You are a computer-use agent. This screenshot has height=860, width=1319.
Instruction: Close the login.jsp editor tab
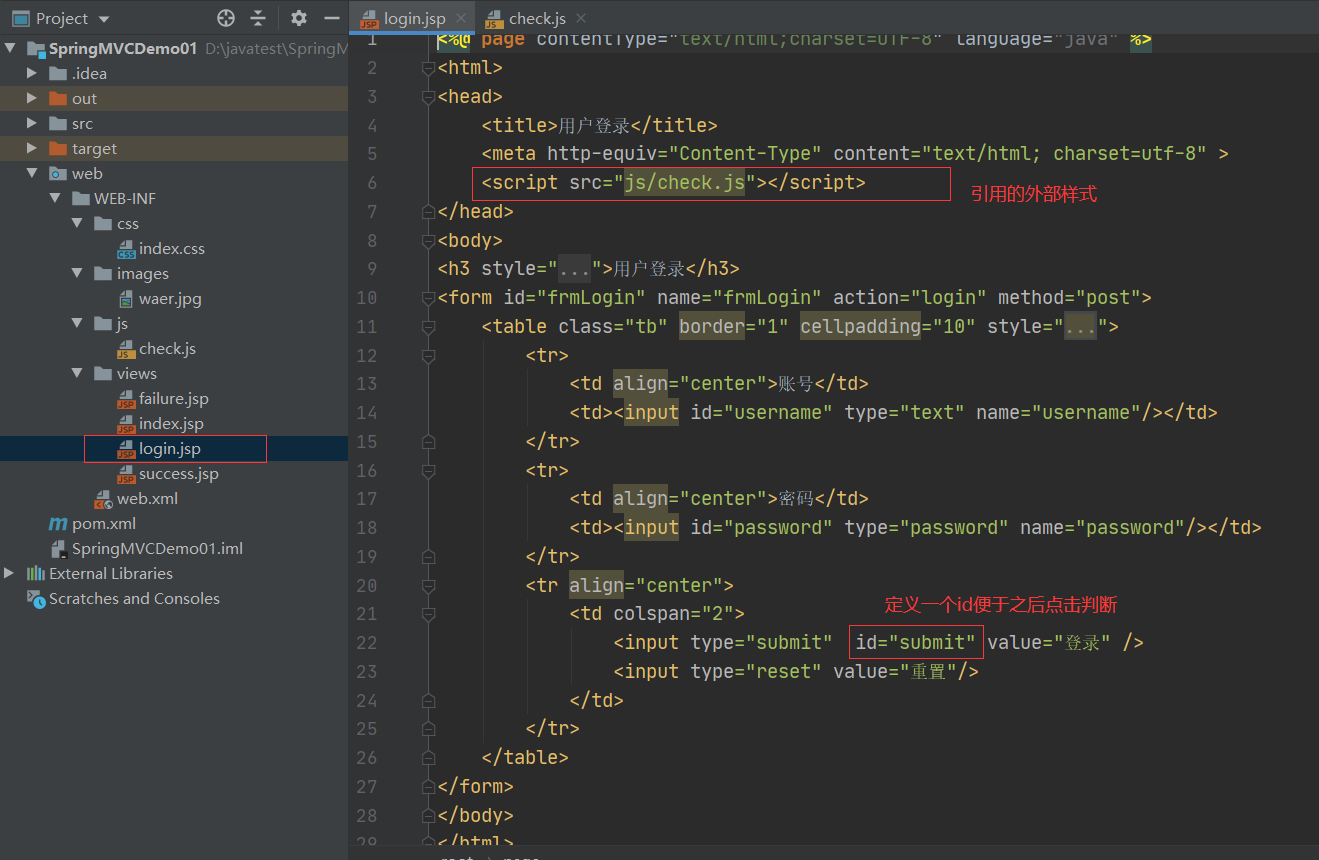pos(461,18)
